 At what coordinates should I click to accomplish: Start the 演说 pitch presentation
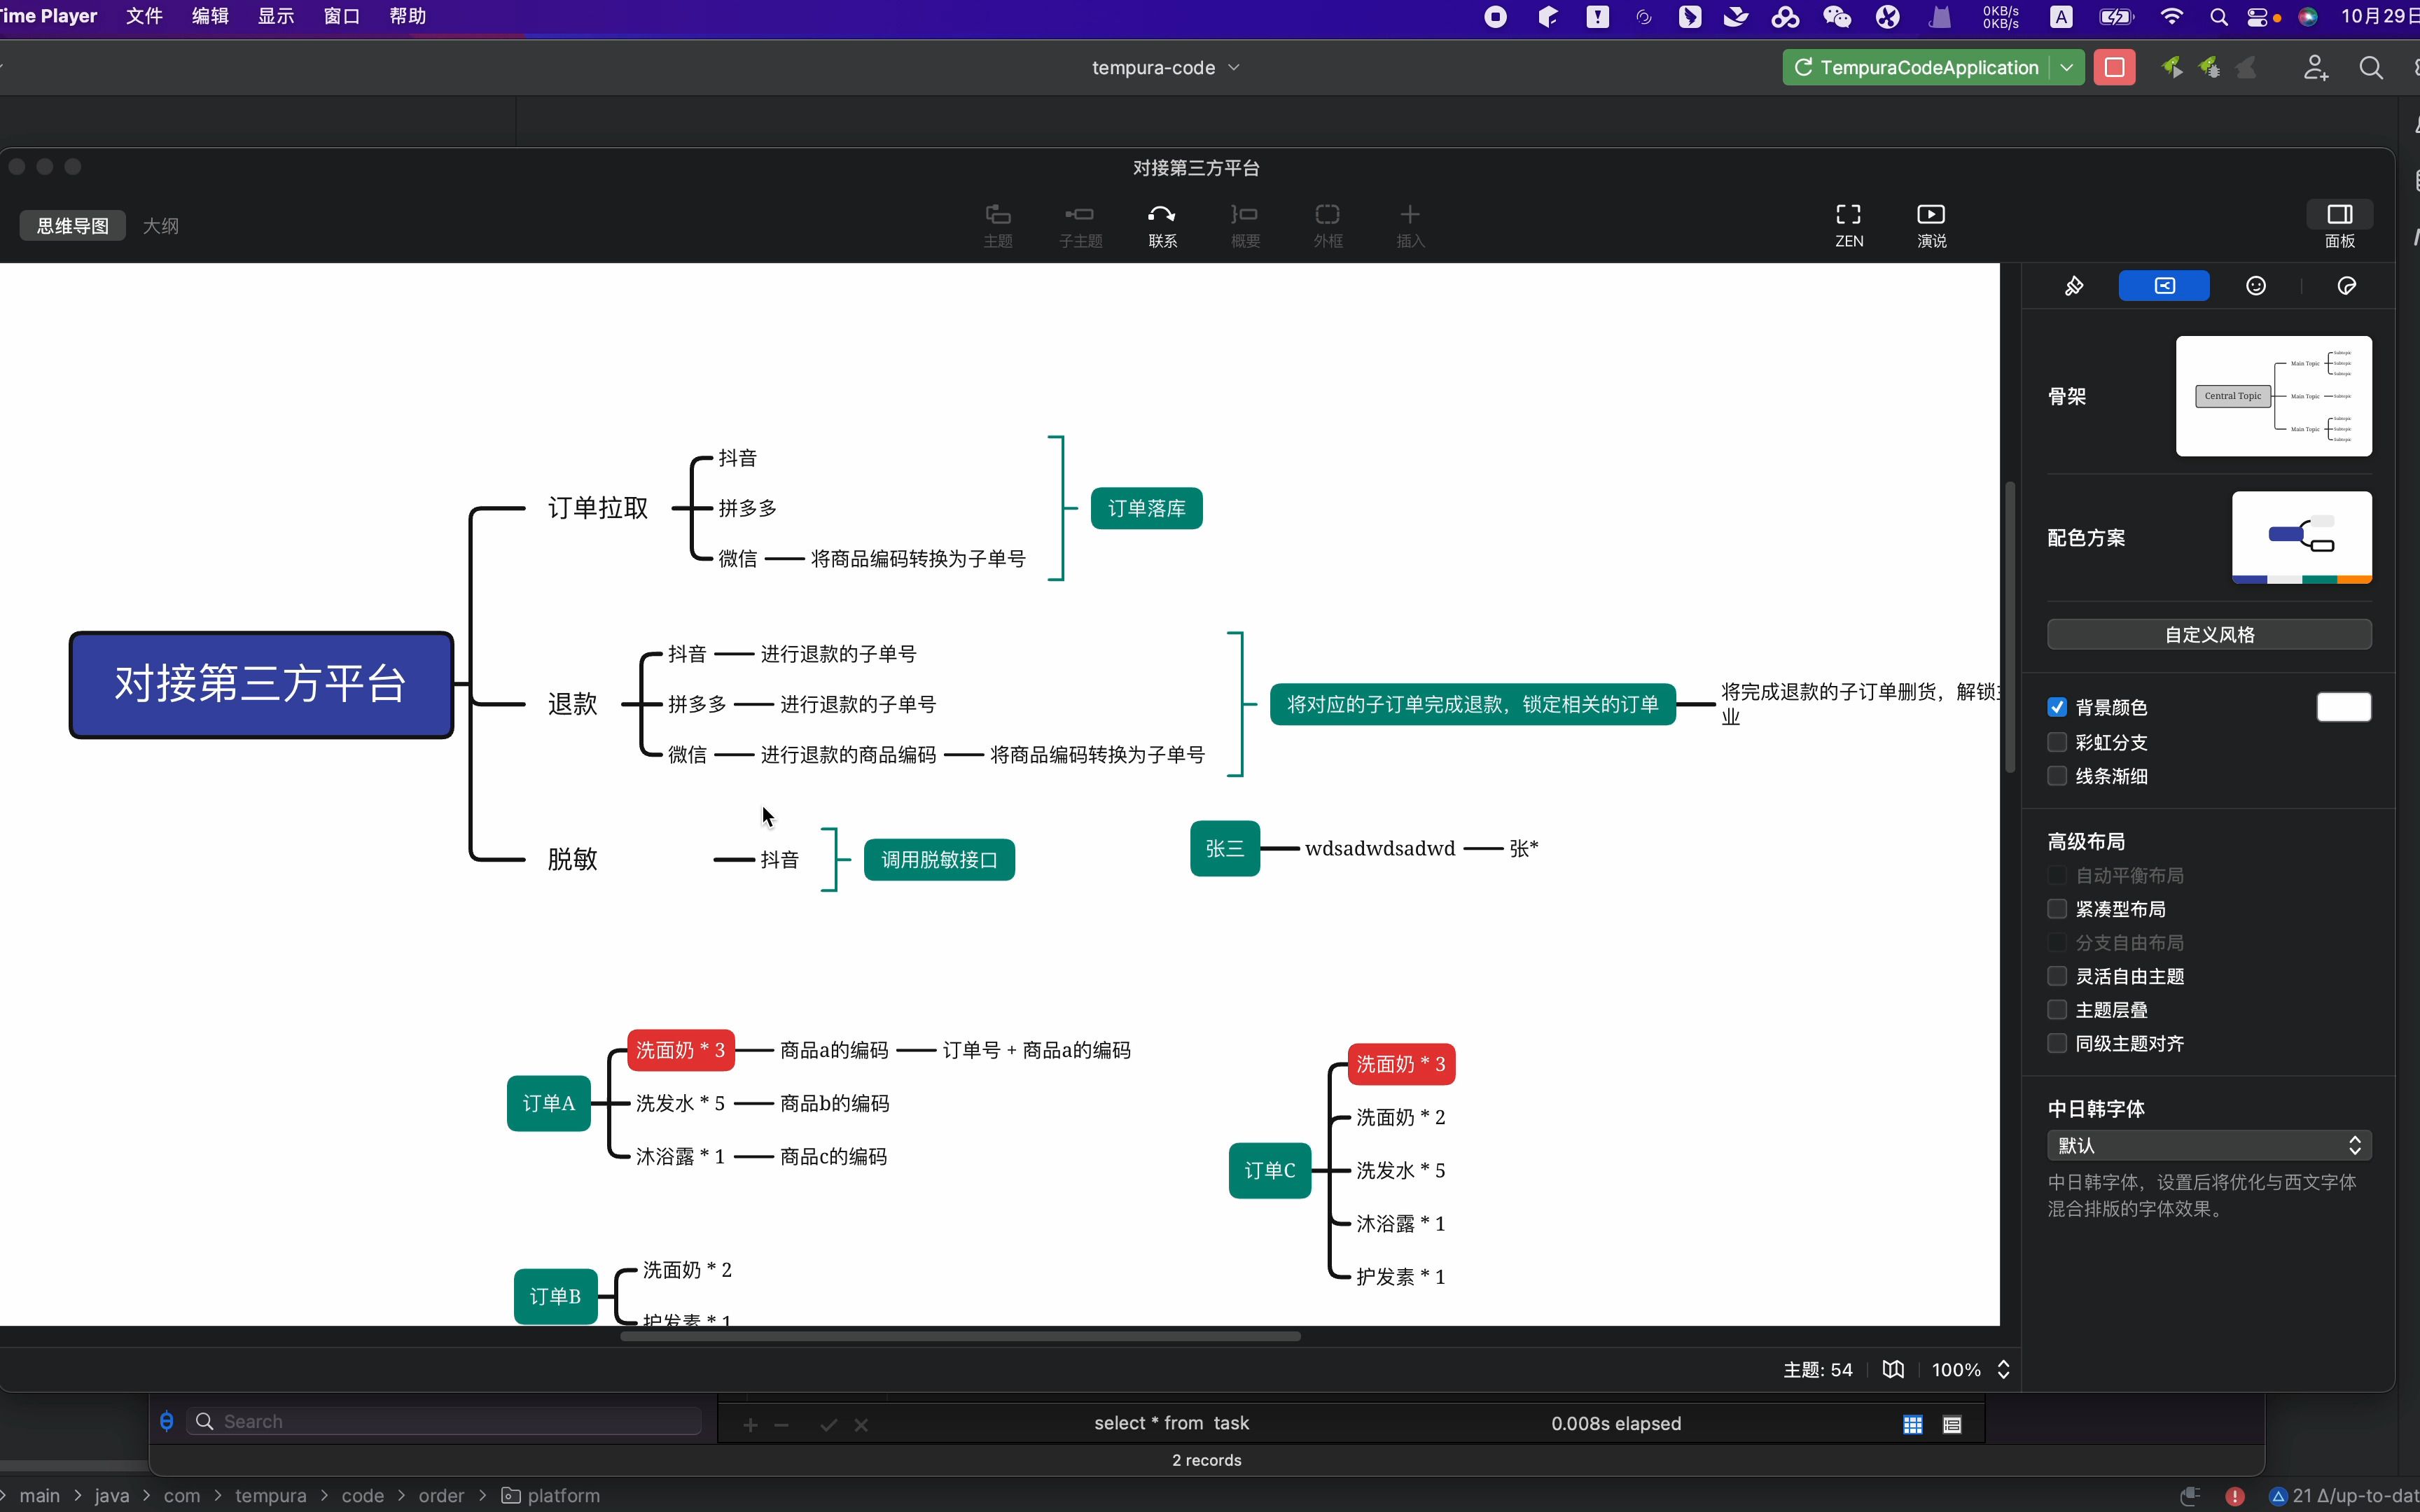(1931, 225)
